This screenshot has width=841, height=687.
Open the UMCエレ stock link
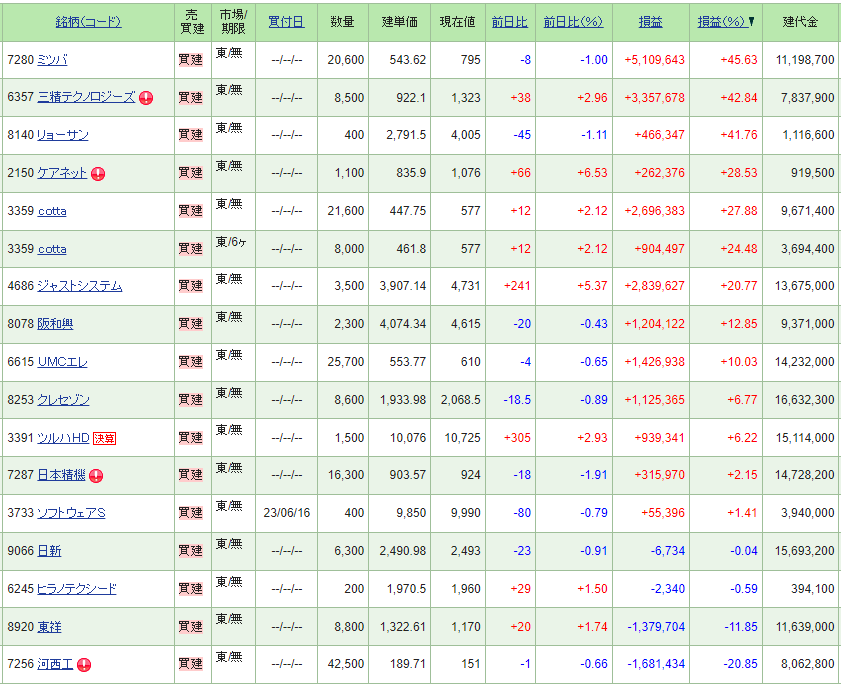[x=62, y=362]
